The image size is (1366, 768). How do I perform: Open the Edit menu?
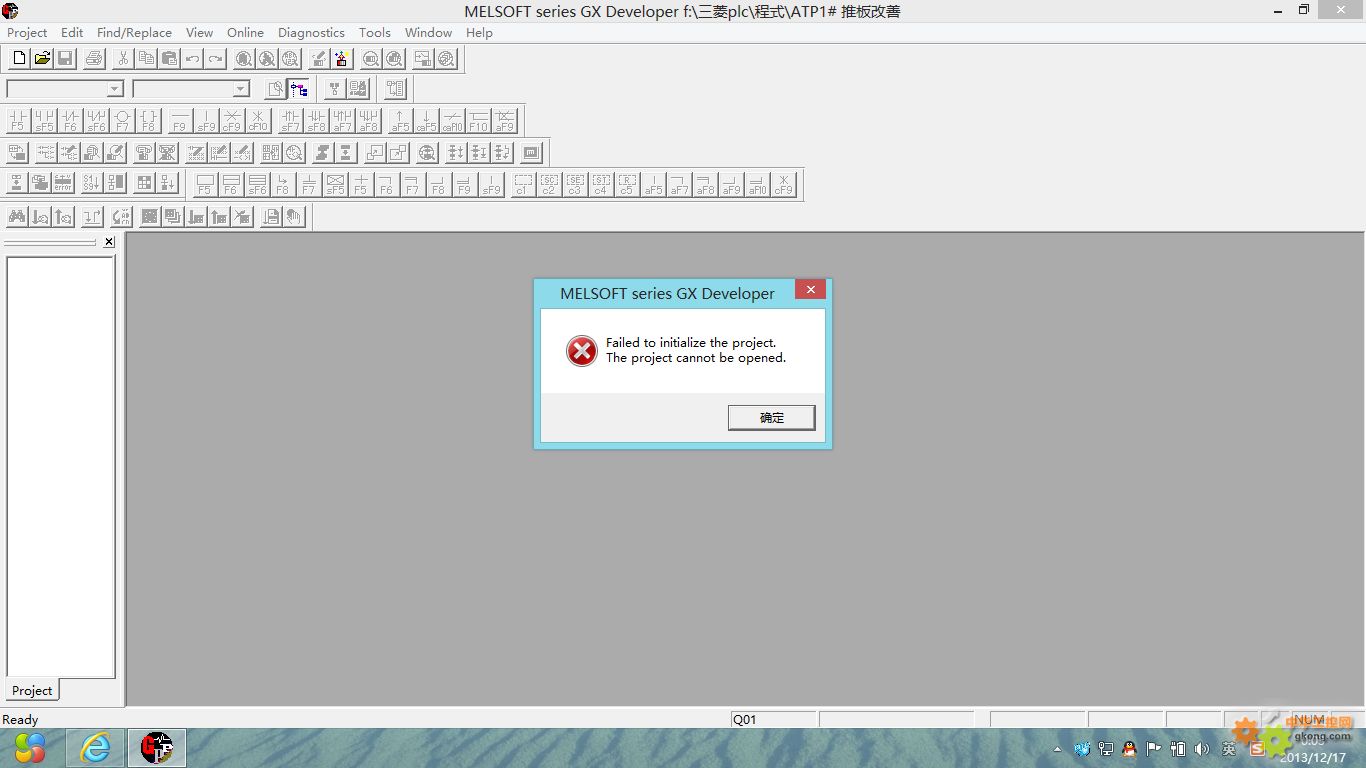coord(72,32)
